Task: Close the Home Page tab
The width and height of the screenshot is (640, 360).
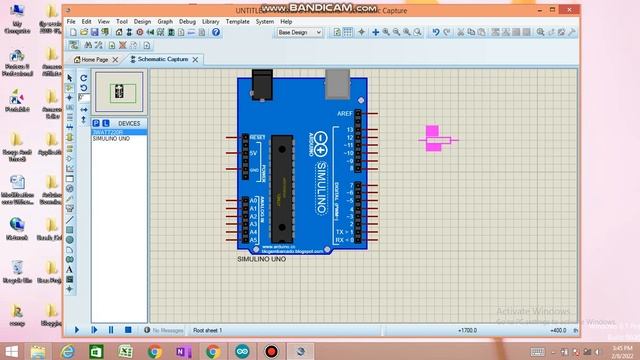Action: (x=116, y=60)
